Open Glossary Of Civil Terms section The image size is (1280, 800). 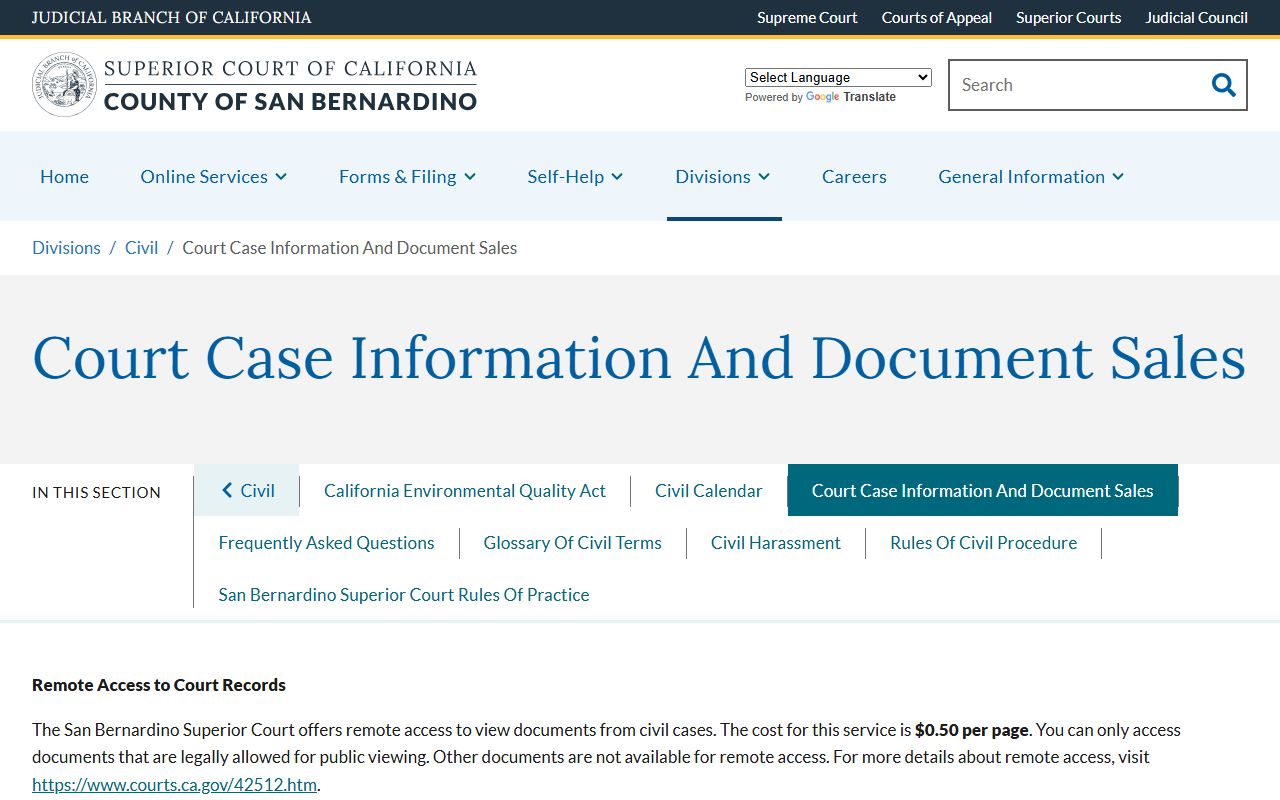coord(572,542)
